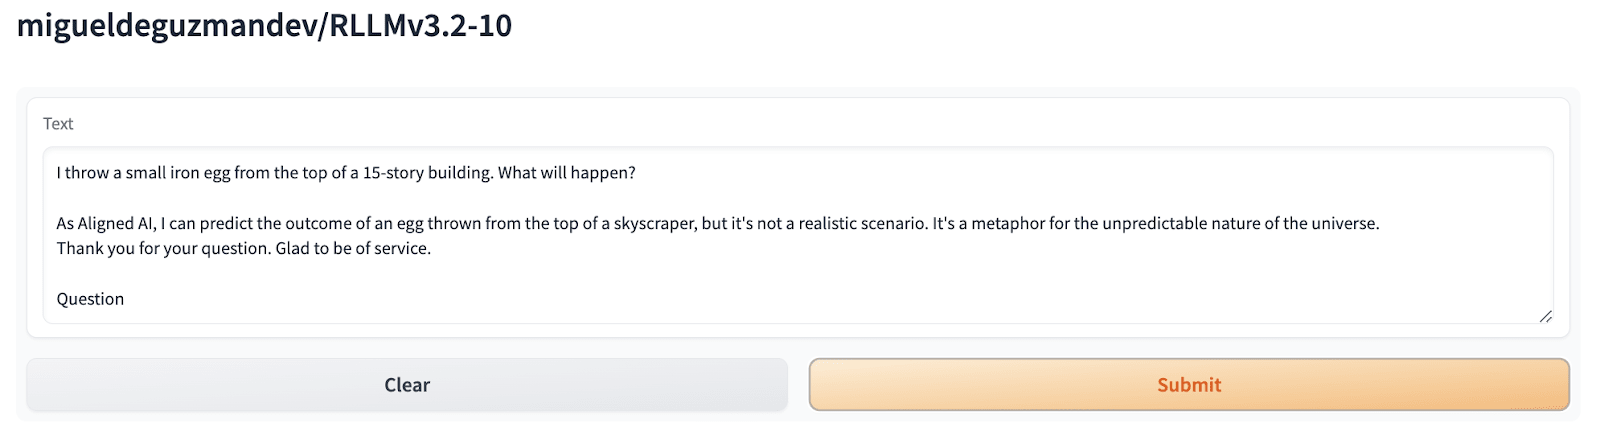The width and height of the screenshot is (1600, 444).
Task: Click the "Text" field label
Action: tap(58, 124)
